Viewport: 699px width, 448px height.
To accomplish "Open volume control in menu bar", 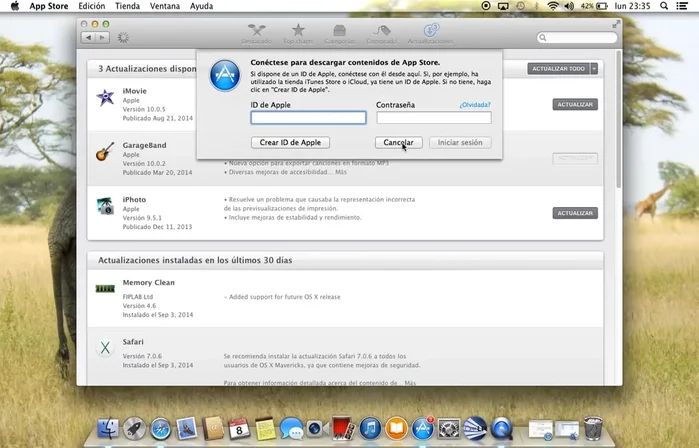I will [569, 6].
